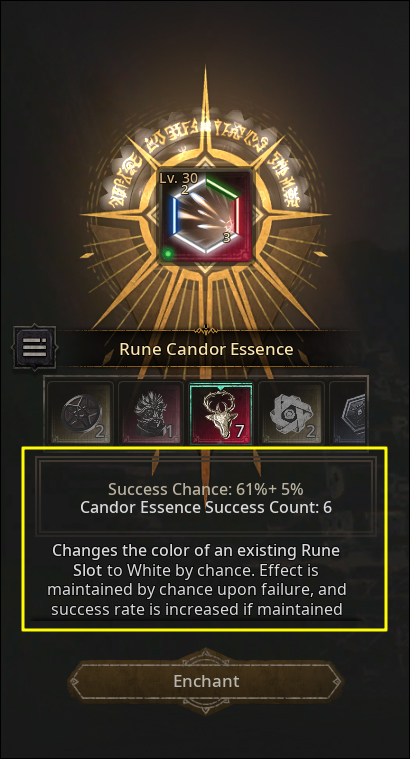The image size is (410, 759).
Task: Click the green dot on the rune item
Action: click(168, 253)
